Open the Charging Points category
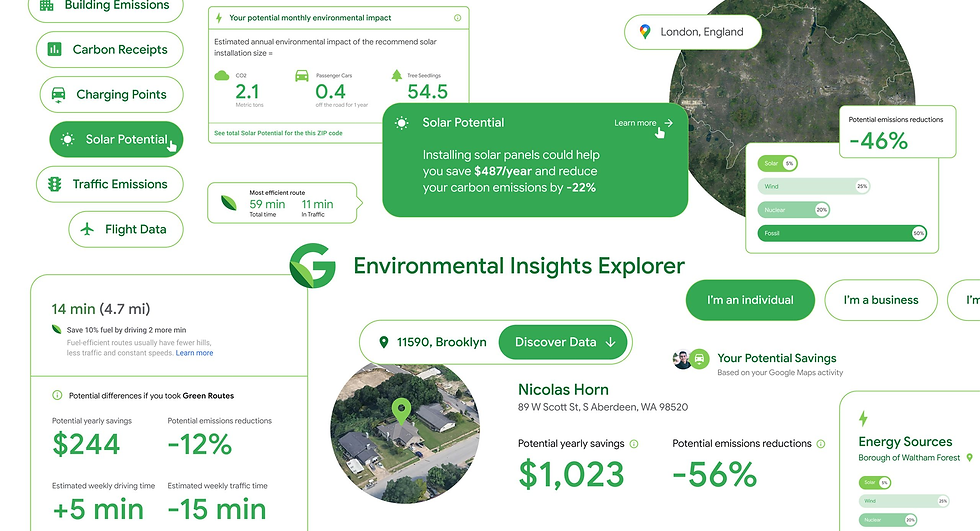The image size is (980, 531). pos(111,94)
